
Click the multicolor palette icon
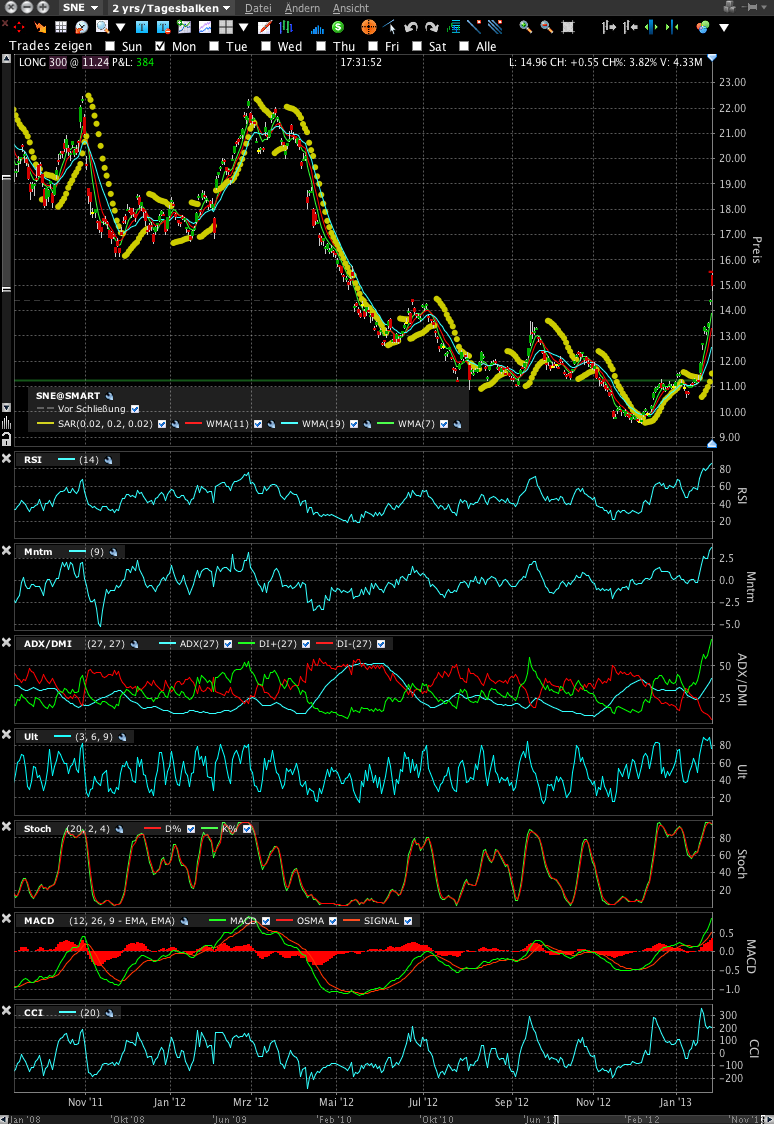702,27
